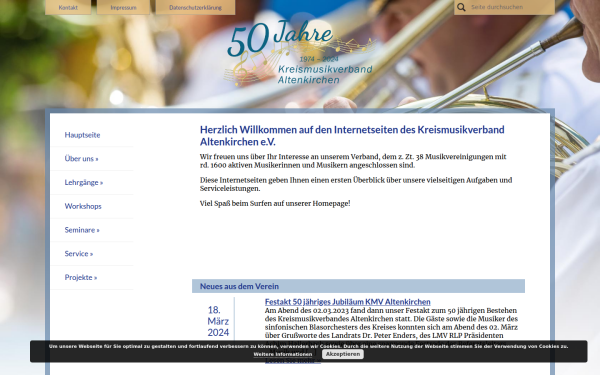Open the Datenschutzerklärung page
This screenshot has height=375, width=600.
point(195,7)
